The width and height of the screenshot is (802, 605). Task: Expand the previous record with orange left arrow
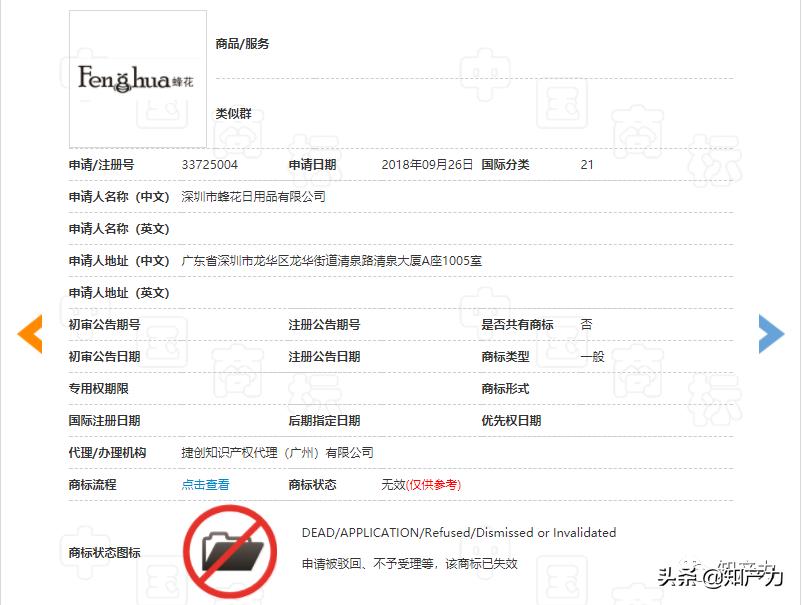(30, 334)
